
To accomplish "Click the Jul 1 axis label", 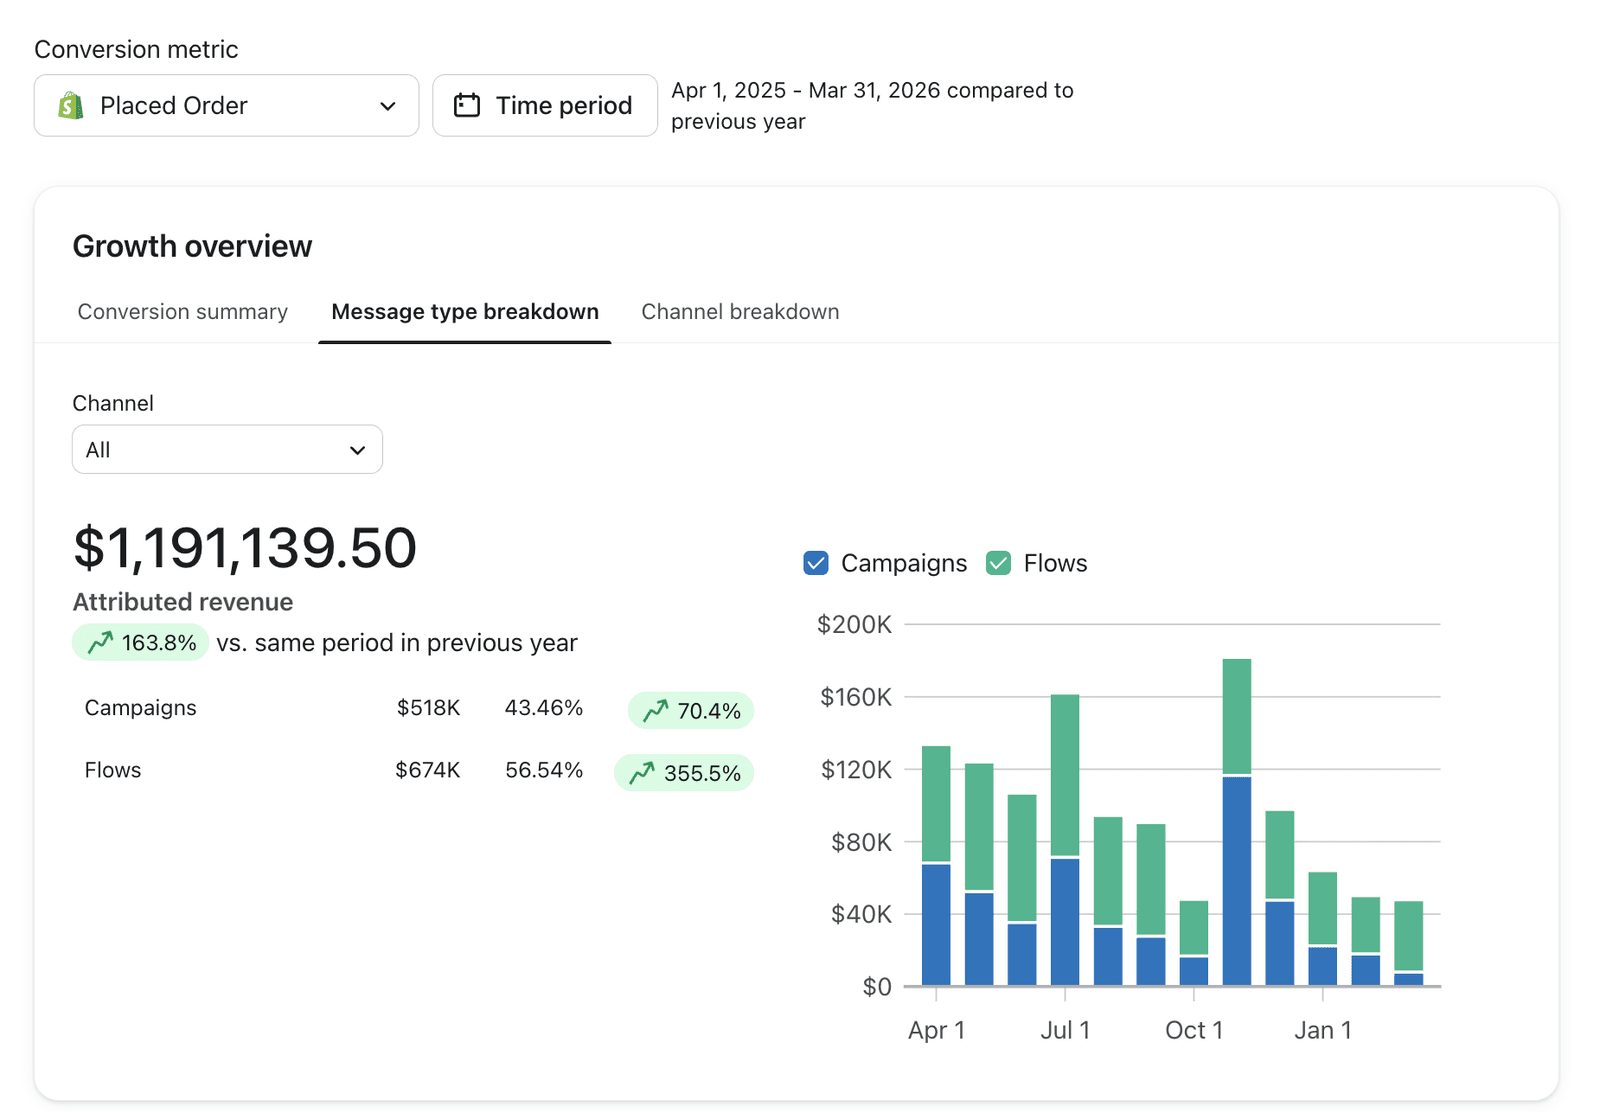I will (x=1065, y=1030).
